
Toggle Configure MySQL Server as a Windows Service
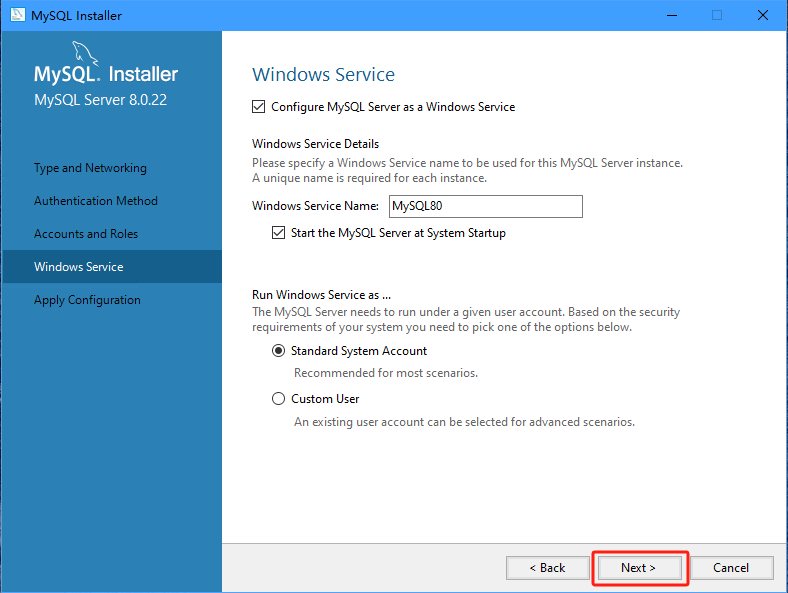pos(258,107)
